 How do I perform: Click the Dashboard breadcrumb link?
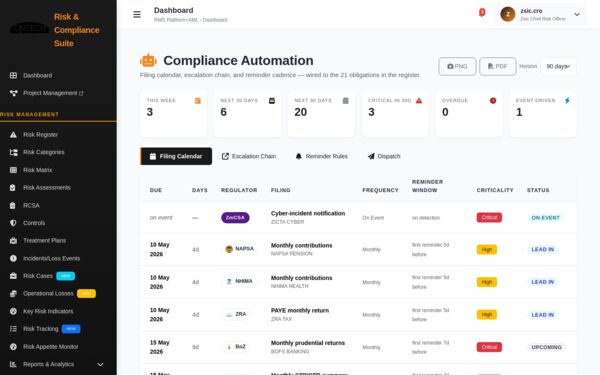click(215, 20)
